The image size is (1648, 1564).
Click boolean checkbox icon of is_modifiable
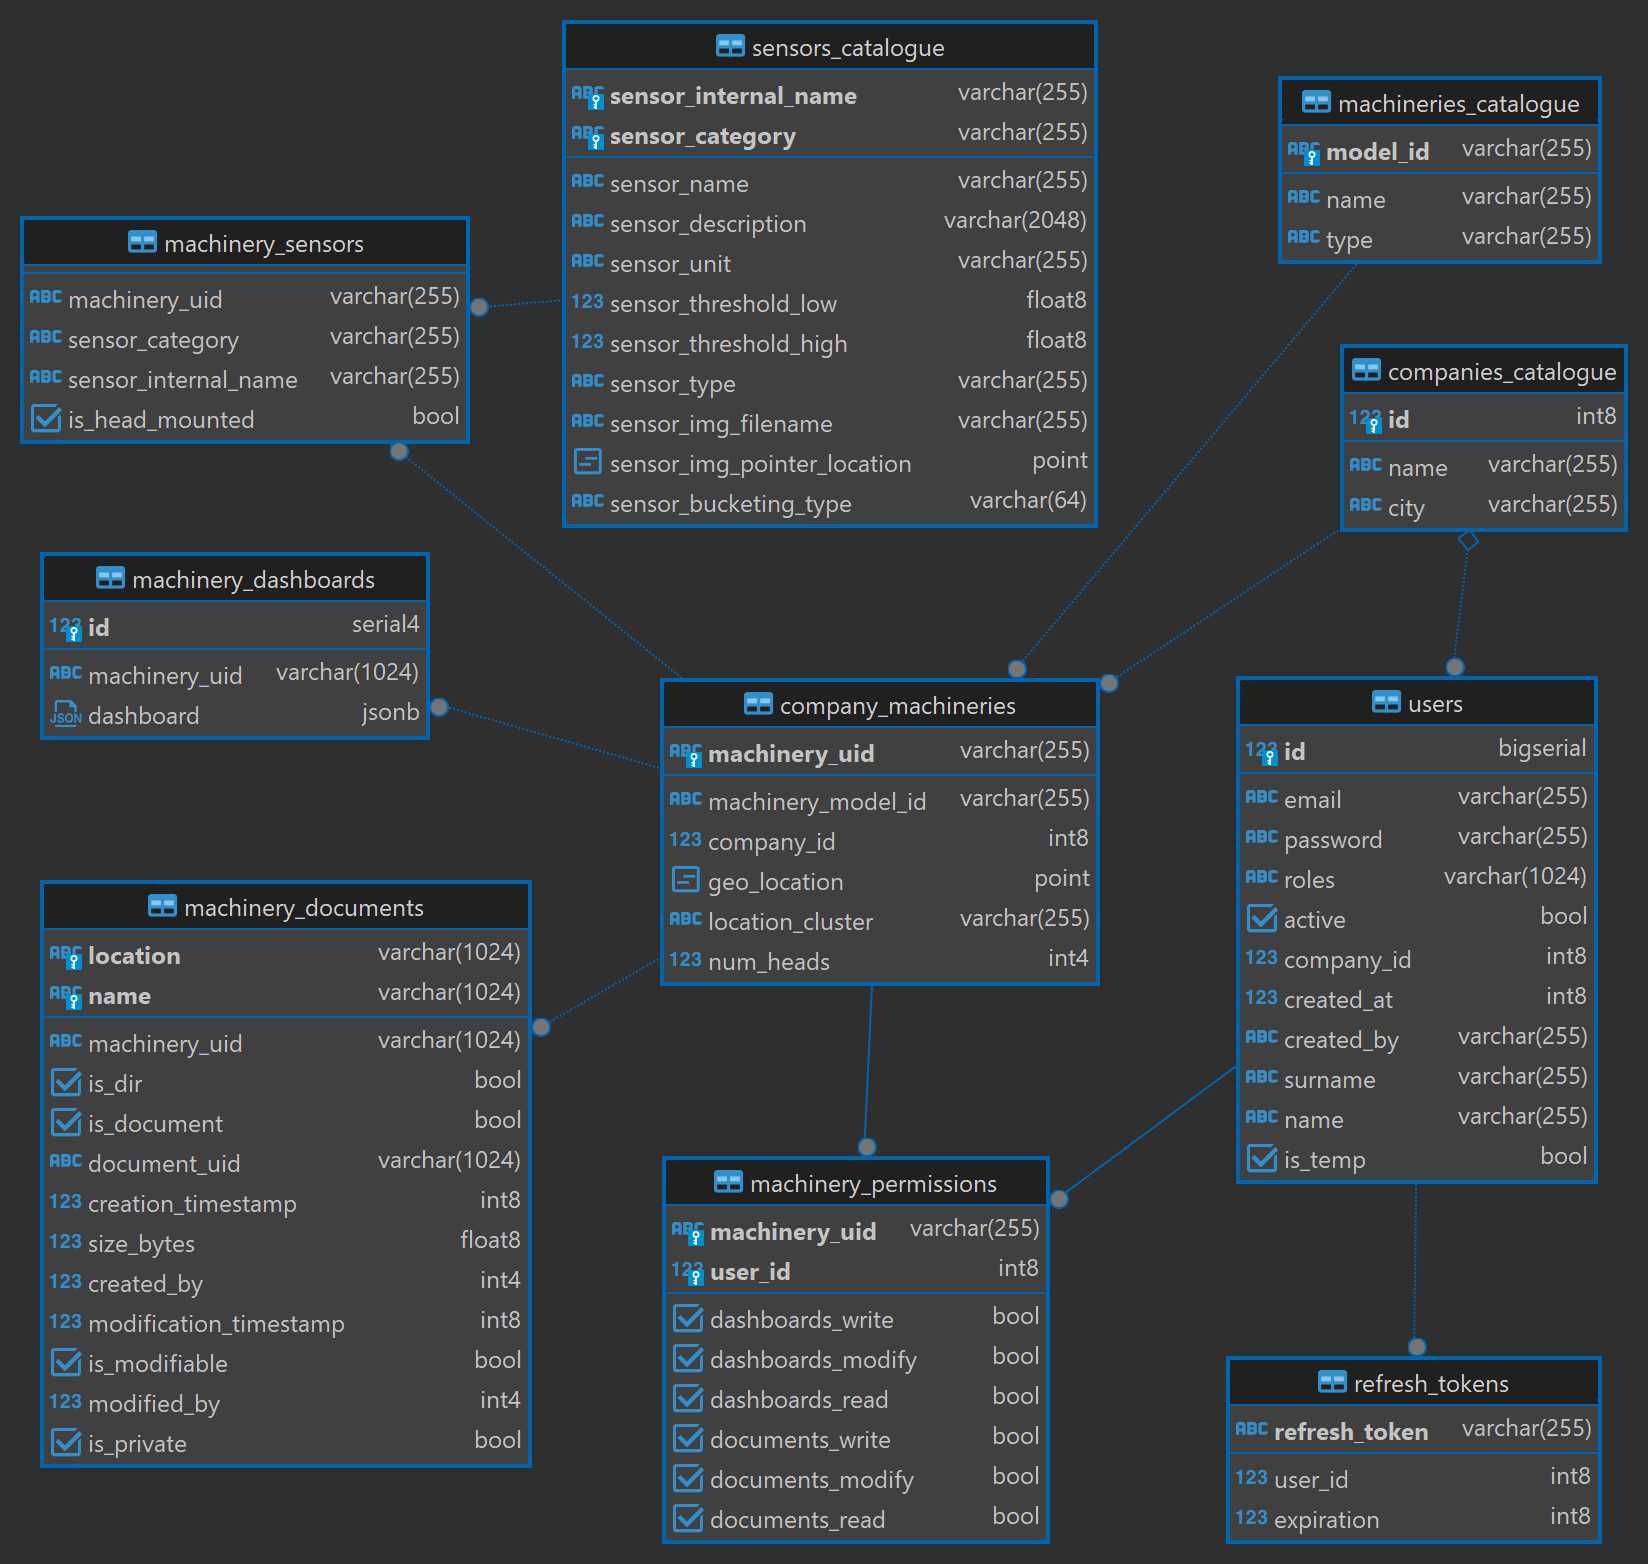click(66, 1362)
